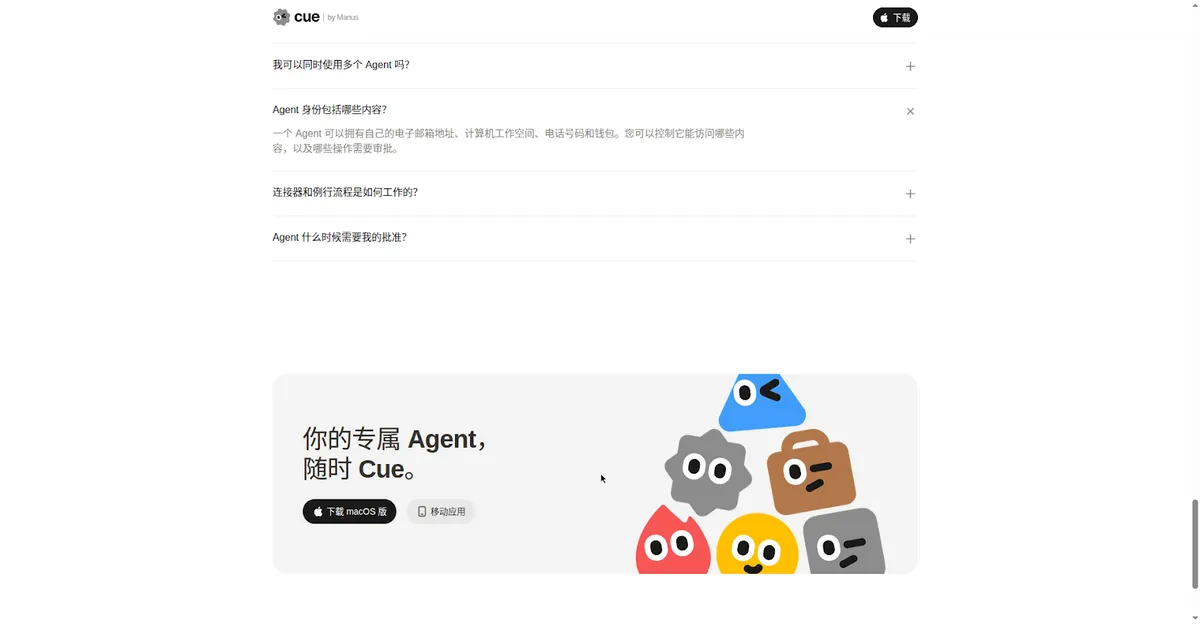1200x624 pixels.
Task: Click the 移动应用 button
Action: (441, 511)
